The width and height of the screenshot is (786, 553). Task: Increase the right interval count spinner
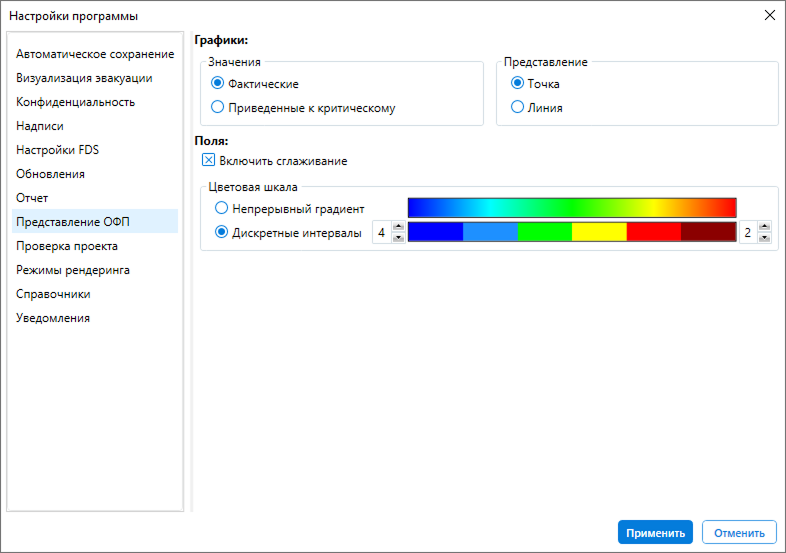click(764, 227)
